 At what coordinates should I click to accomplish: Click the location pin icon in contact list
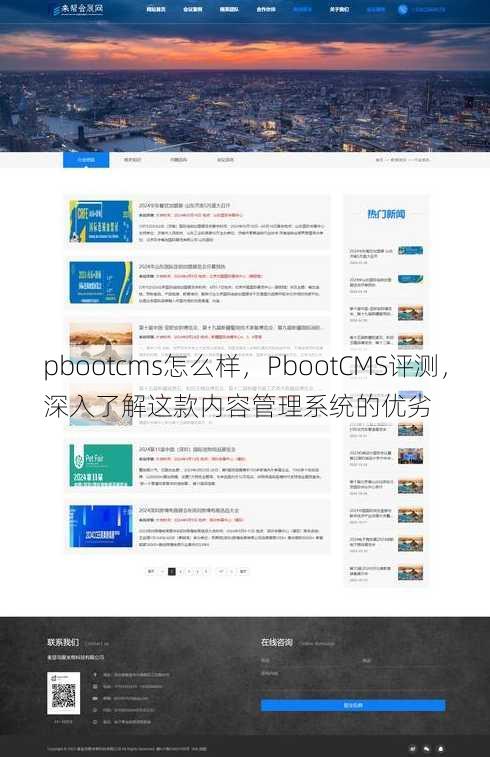point(95,674)
